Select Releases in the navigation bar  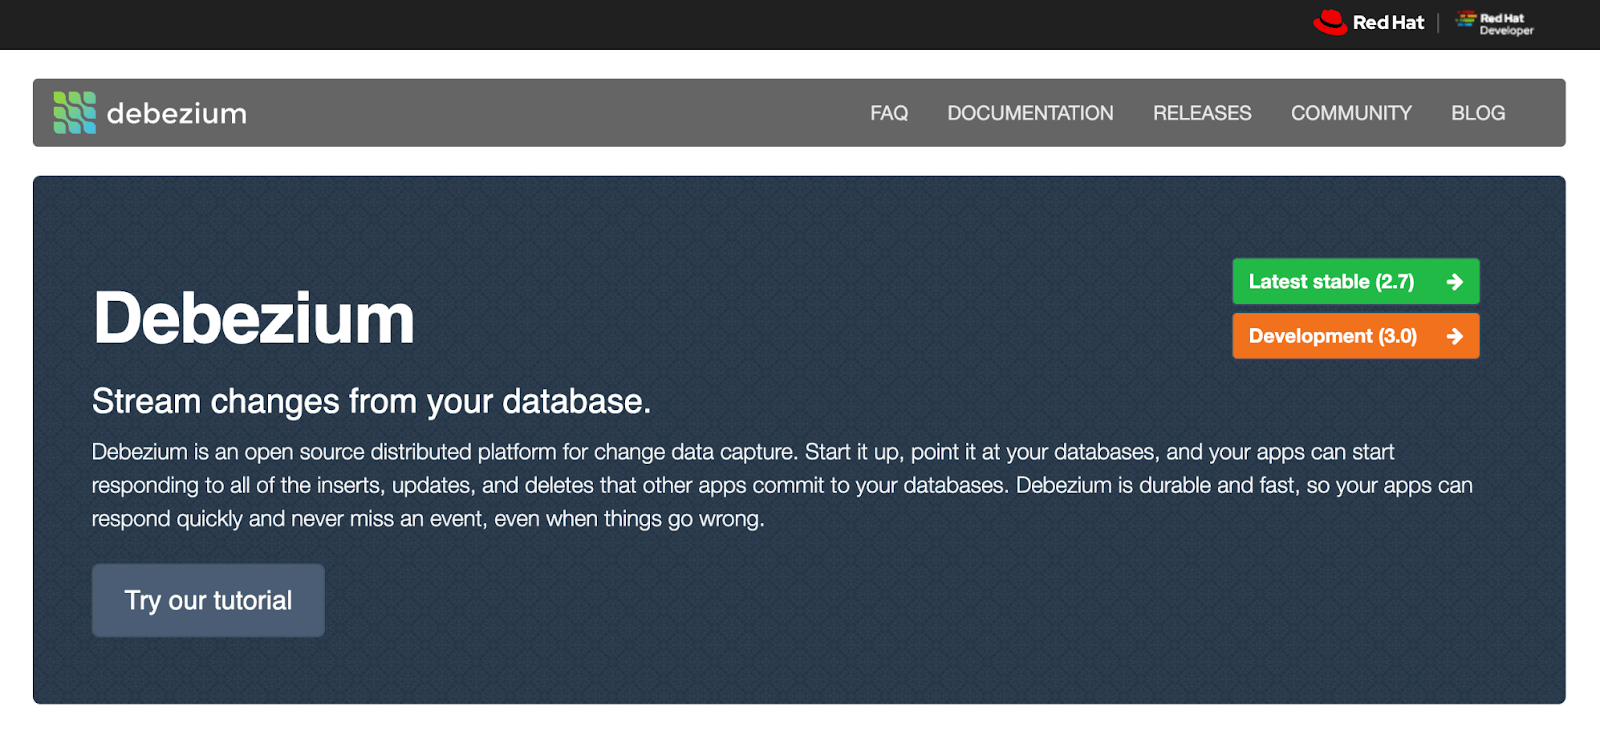(1201, 113)
